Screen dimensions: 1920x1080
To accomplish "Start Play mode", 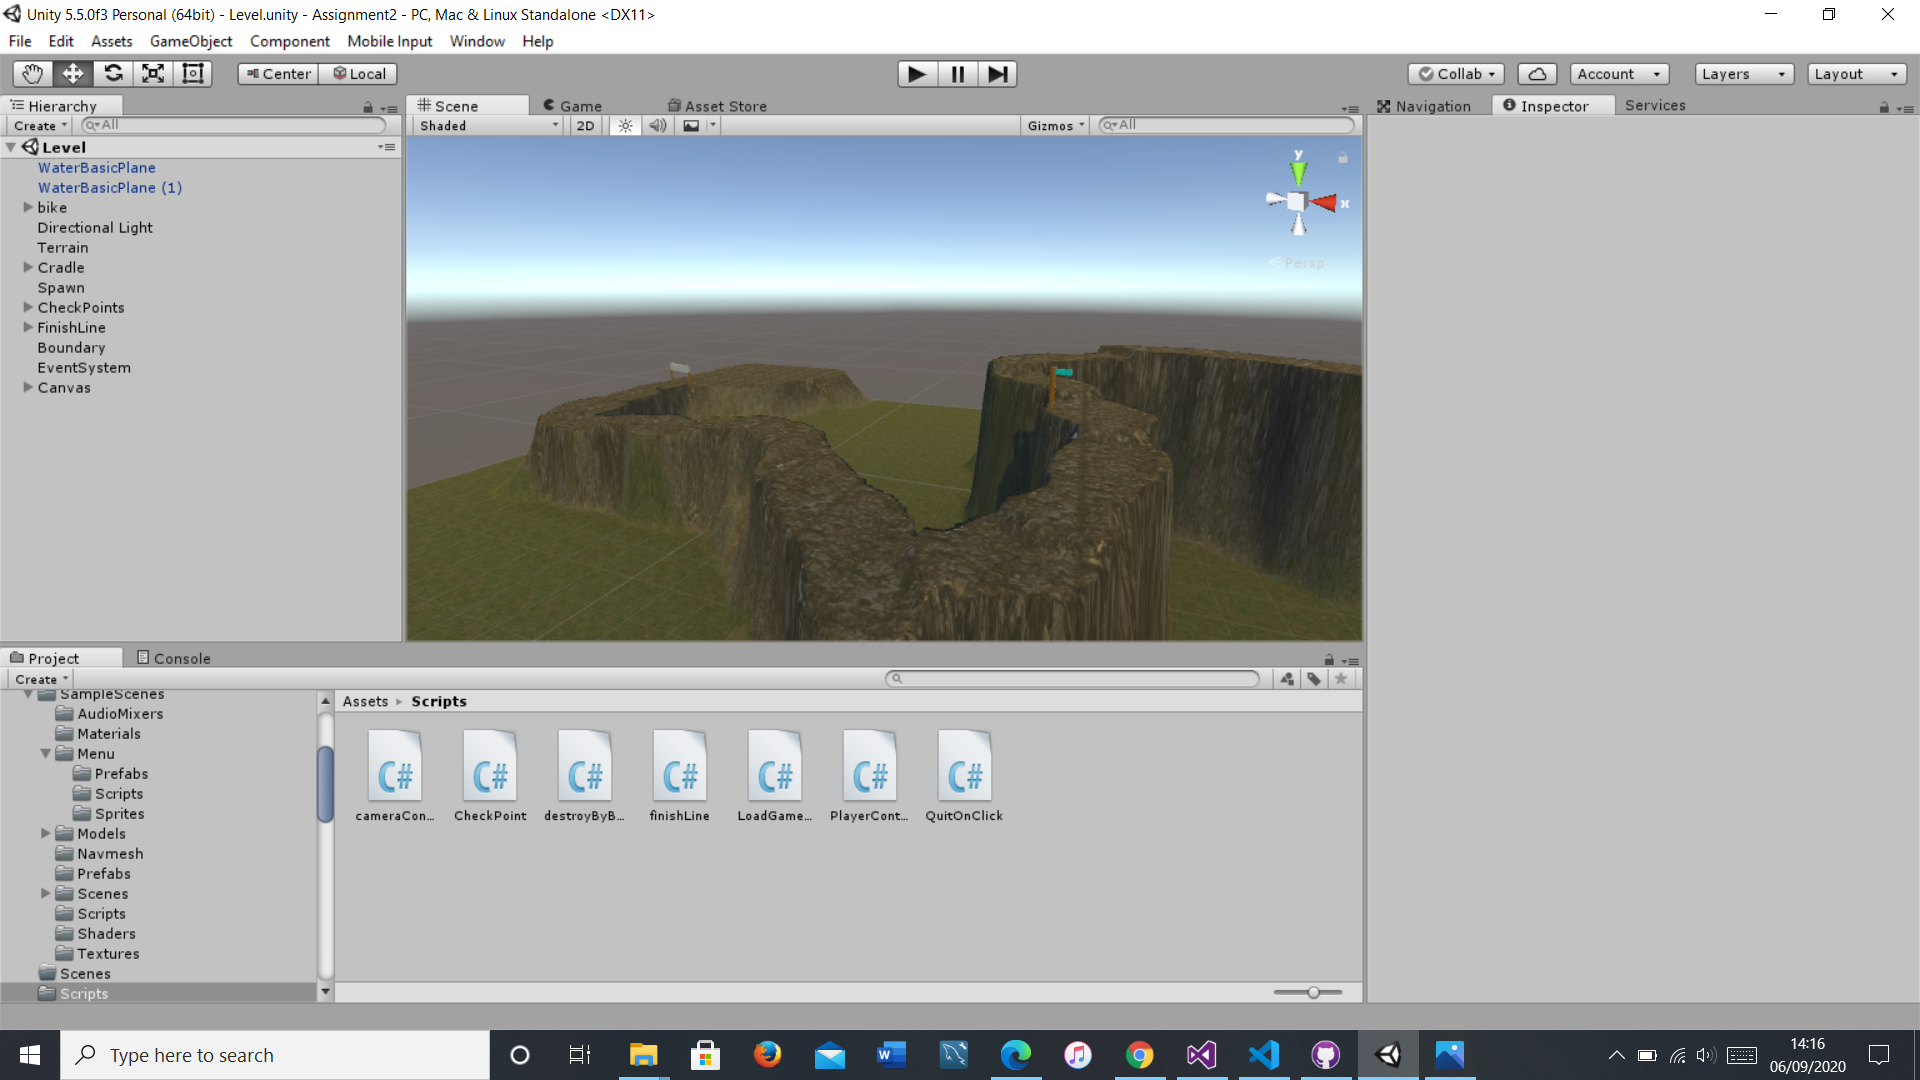I will pyautogui.click(x=916, y=74).
